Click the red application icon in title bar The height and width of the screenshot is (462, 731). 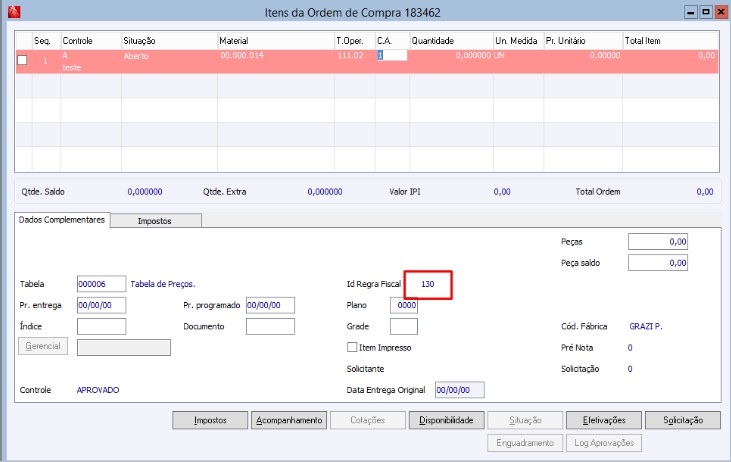14,12
